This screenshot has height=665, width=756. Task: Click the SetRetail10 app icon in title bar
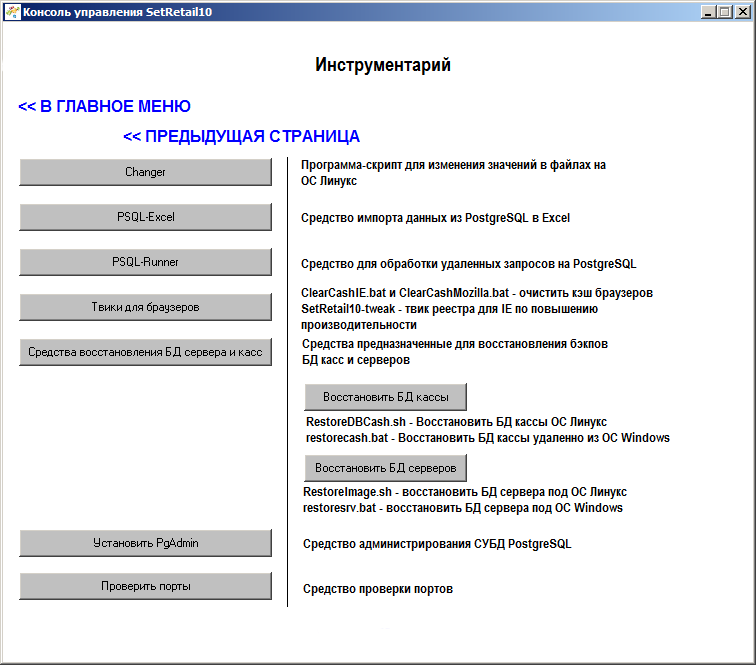pyautogui.click(x=13, y=12)
